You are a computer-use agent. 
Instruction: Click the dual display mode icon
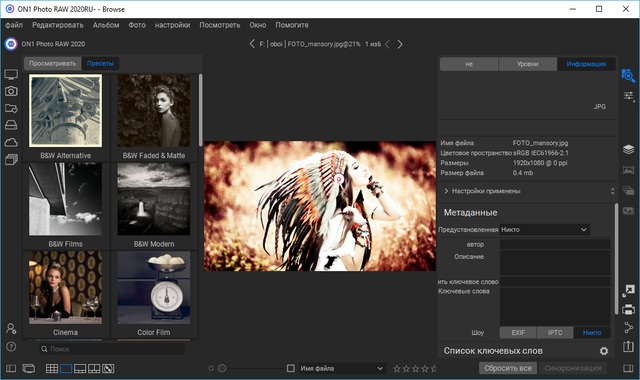click(x=29, y=369)
